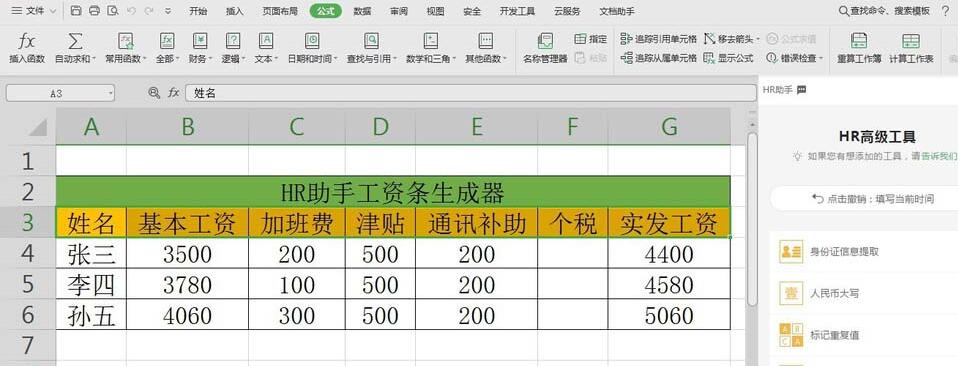Click the formula bar showing 姓名
The height and width of the screenshot is (366, 958).
[x=470, y=93]
